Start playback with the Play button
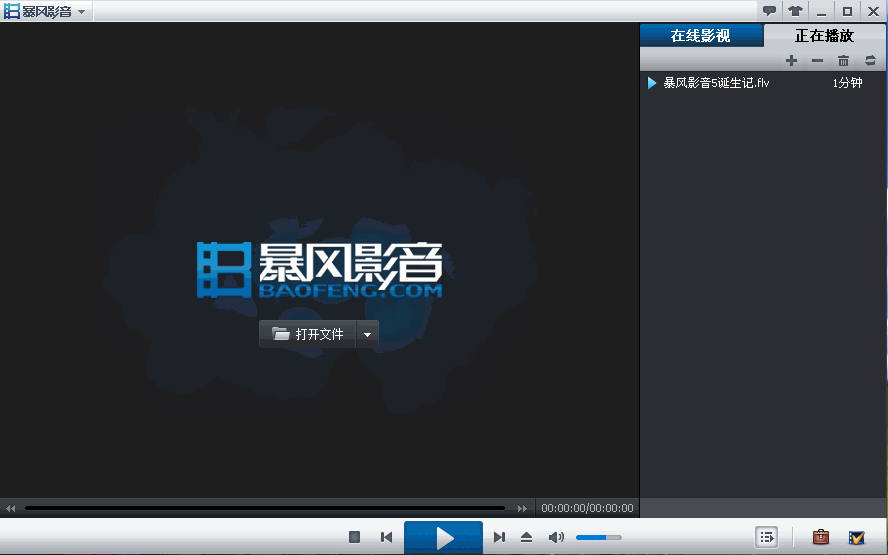 pyautogui.click(x=443, y=537)
